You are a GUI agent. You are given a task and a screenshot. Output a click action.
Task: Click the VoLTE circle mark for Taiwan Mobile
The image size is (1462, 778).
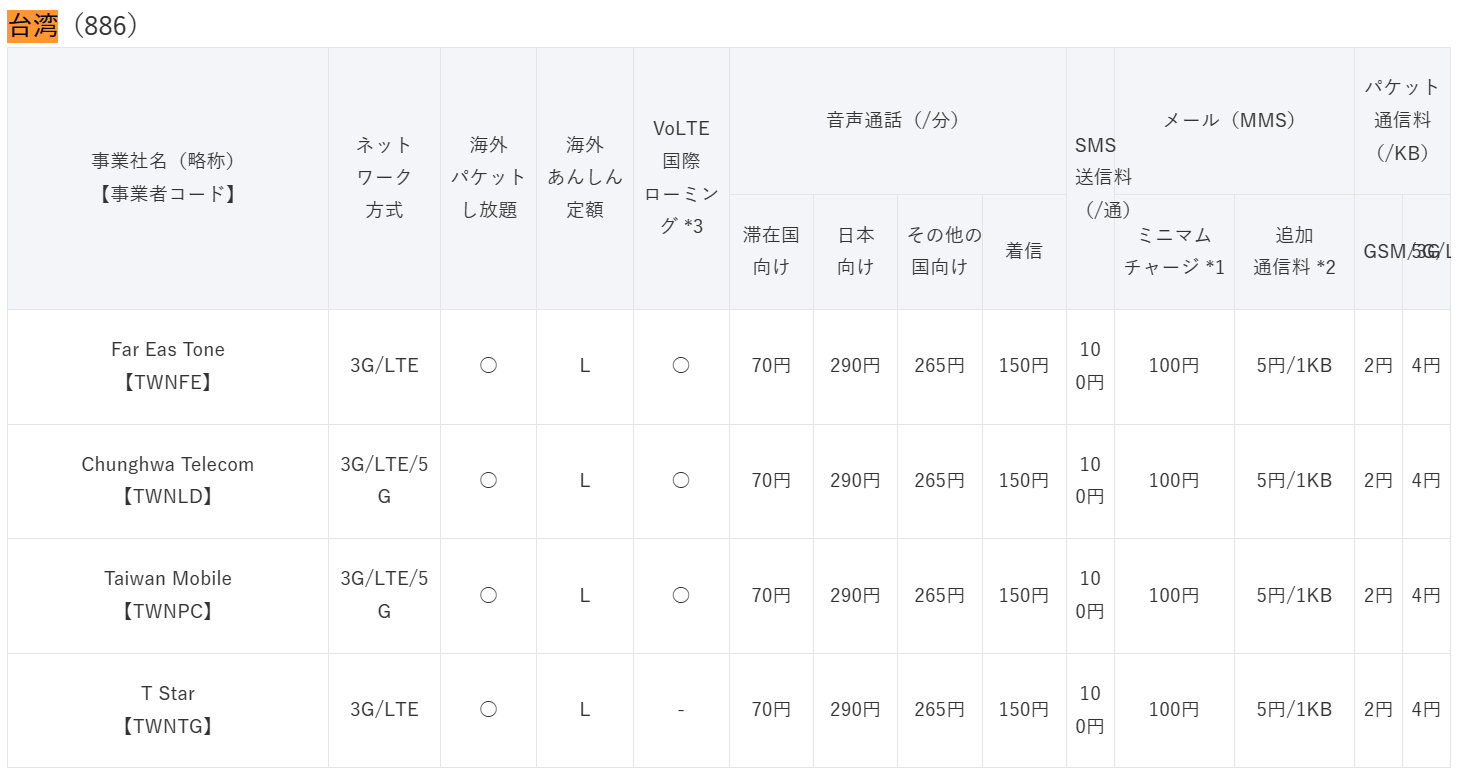681,595
